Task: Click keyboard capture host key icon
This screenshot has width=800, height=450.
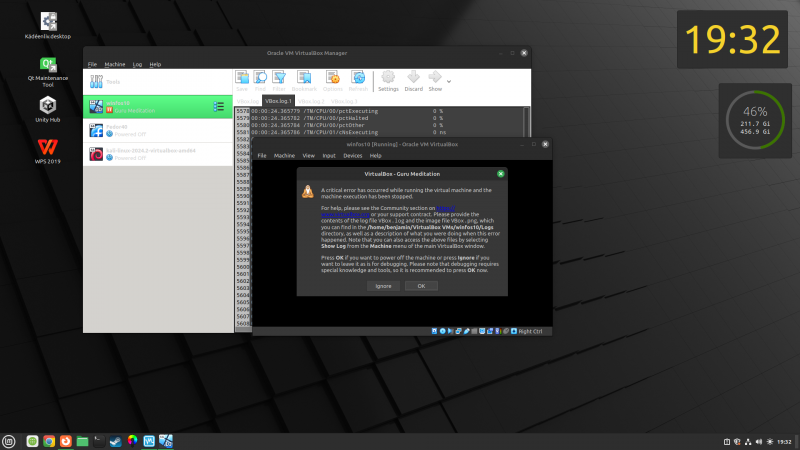Action: 514,331
